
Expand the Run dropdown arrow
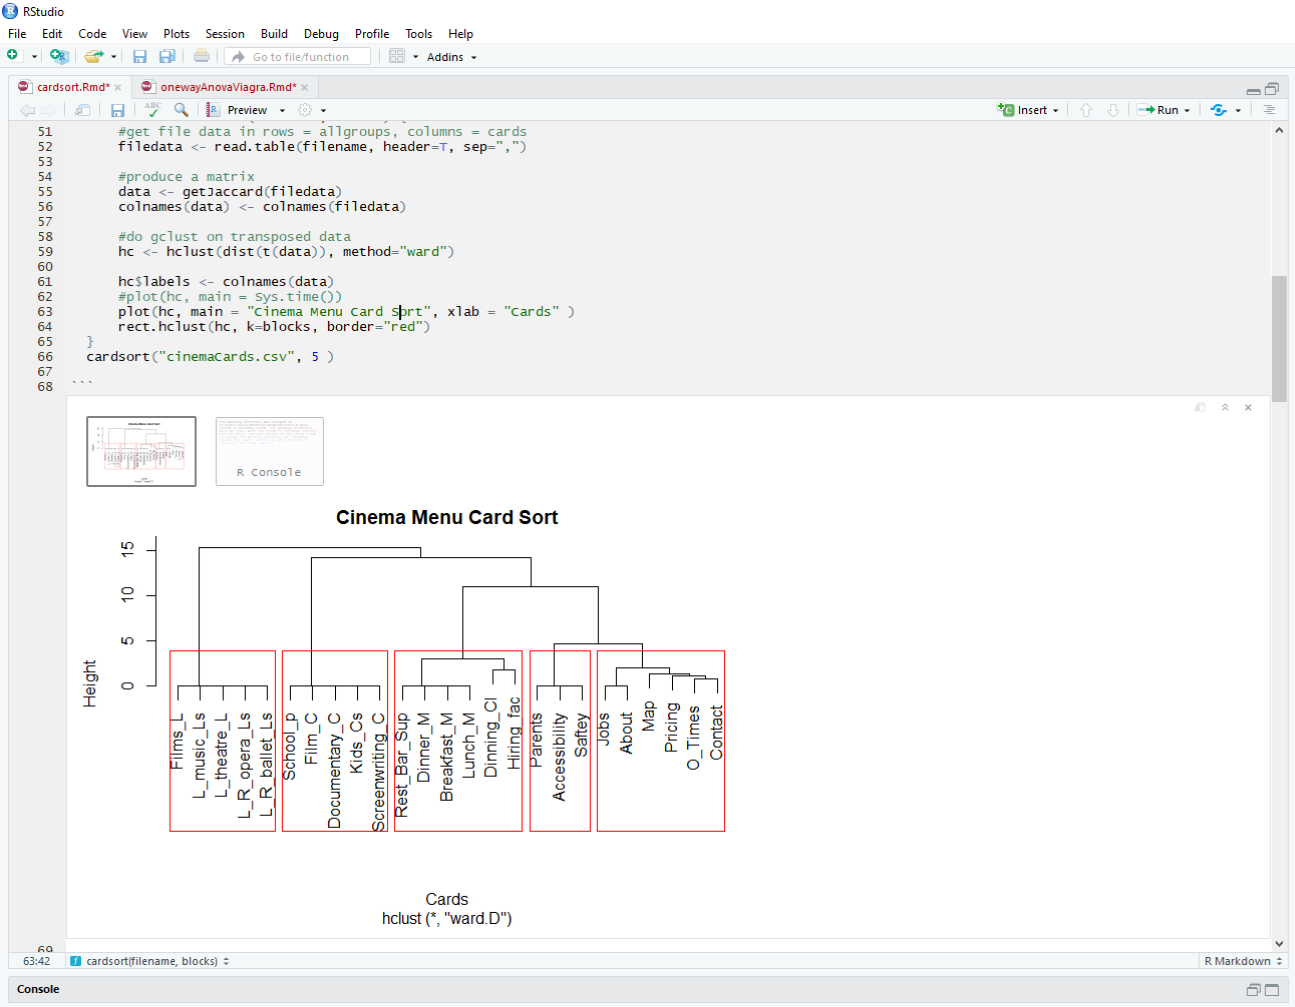click(x=1187, y=110)
